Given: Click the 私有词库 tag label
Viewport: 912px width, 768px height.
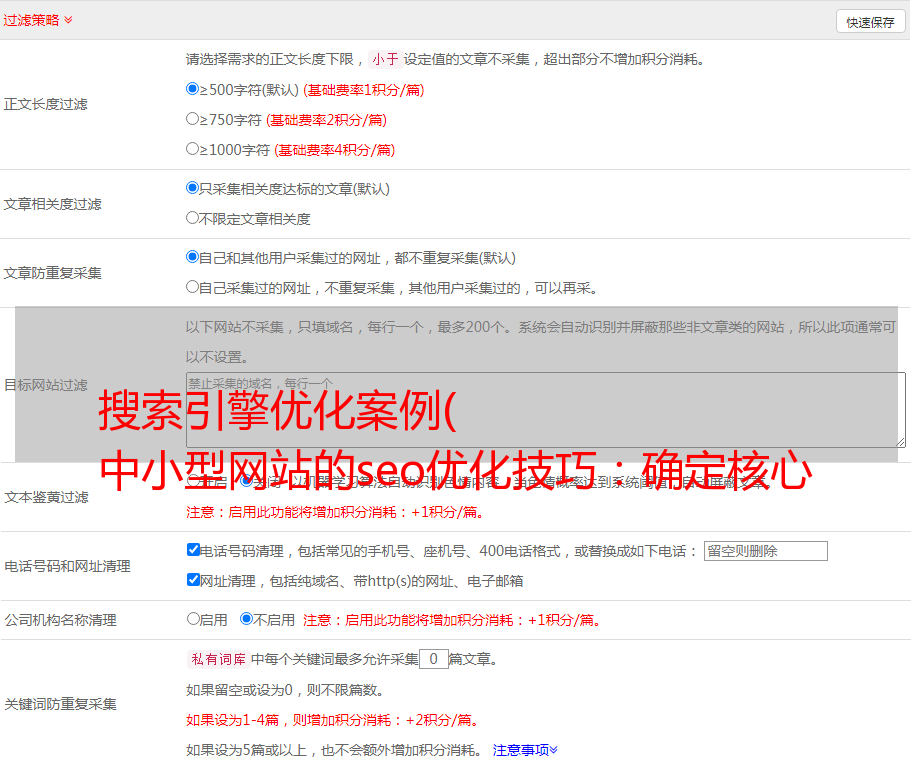Looking at the screenshot, I should 215,659.
